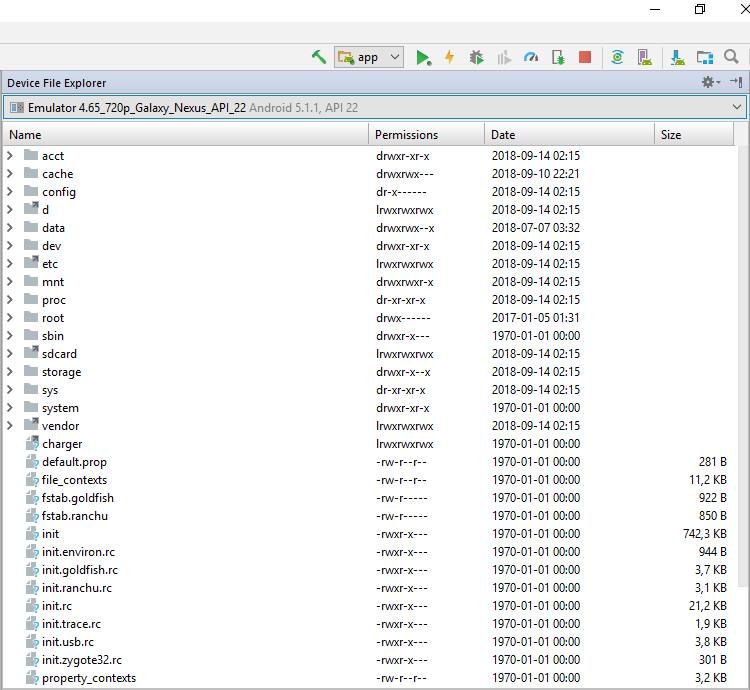Select the init.rc file
This screenshot has height=690, width=750.
click(x=57, y=606)
